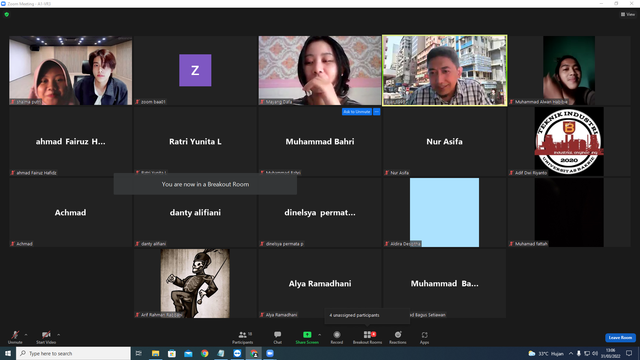This screenshot has height=360, width=640.
Task: Expand share screen options arrow
Action: coord(320,335)
